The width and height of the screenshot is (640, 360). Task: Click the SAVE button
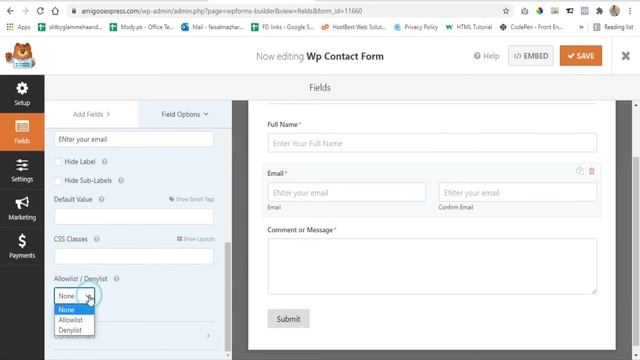click(x=581, y=56)
